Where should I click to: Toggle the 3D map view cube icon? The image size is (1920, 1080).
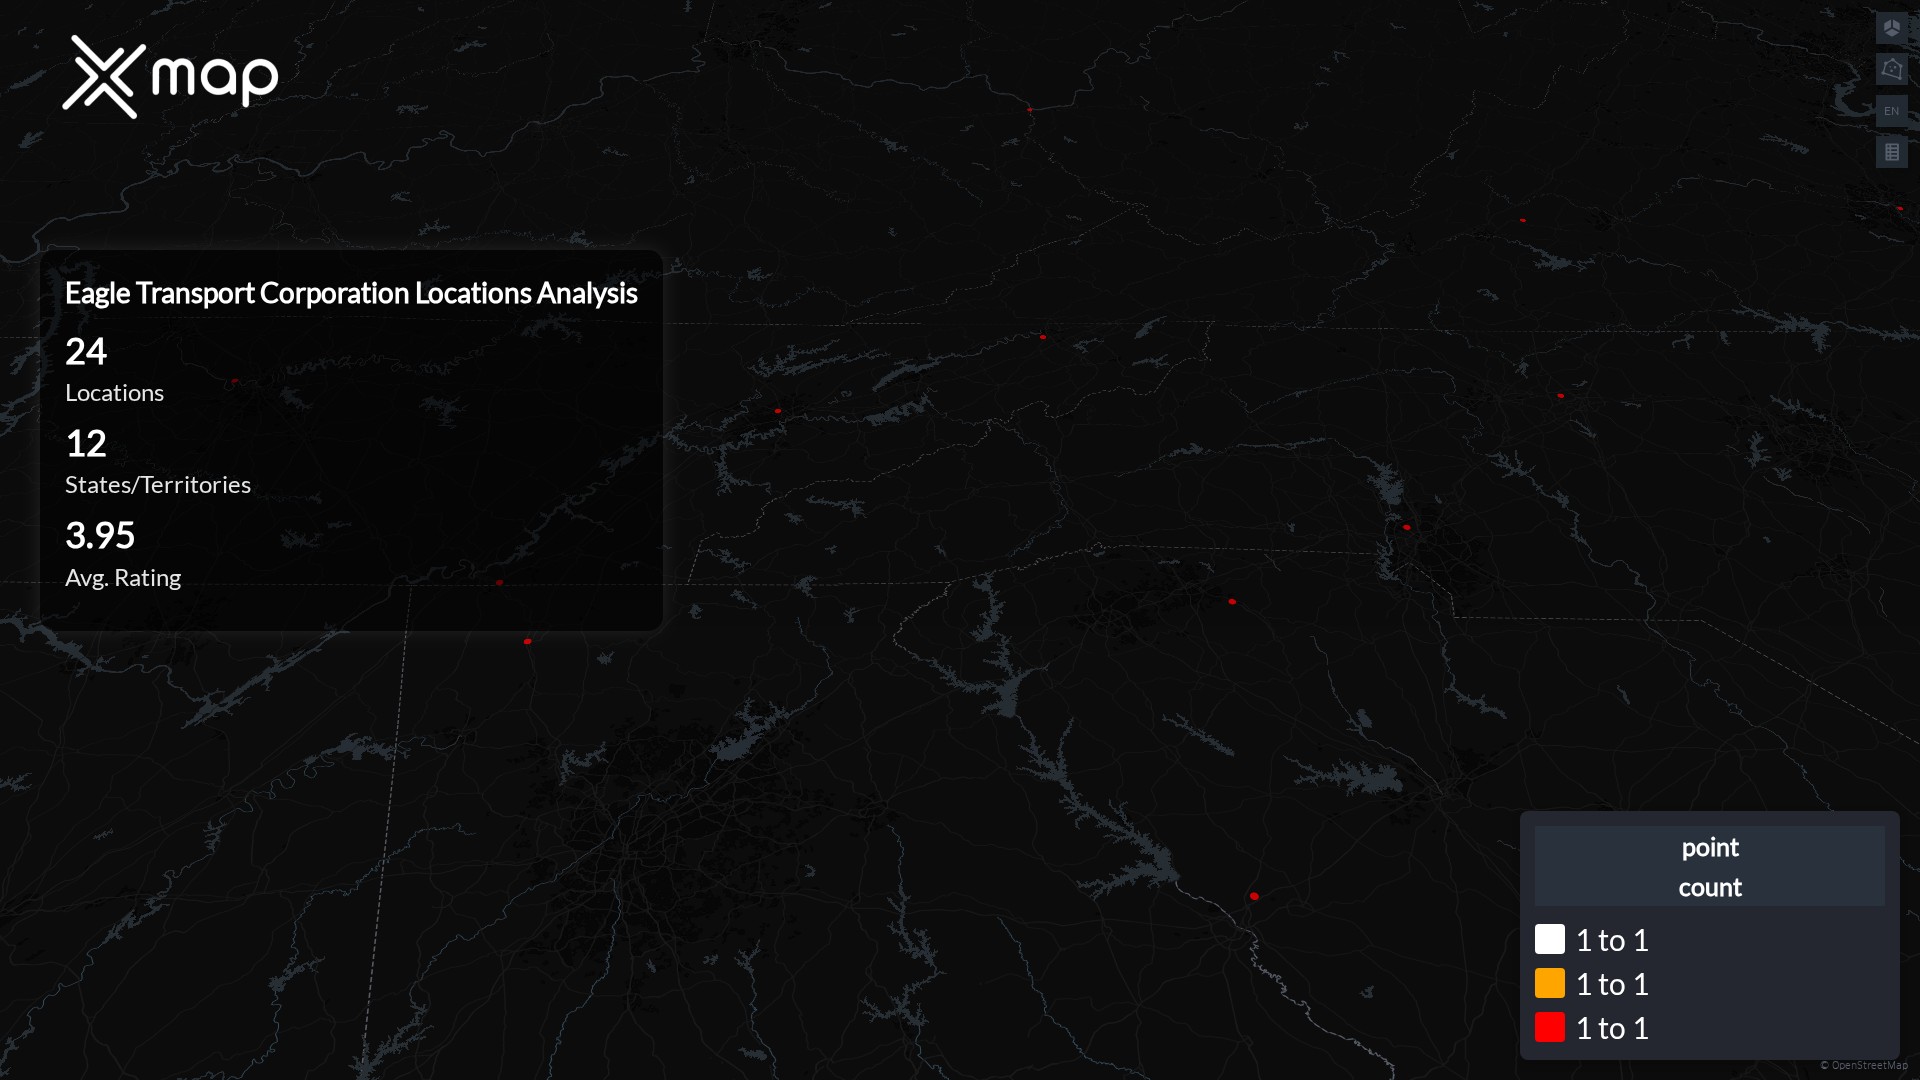click(1891, 28)
